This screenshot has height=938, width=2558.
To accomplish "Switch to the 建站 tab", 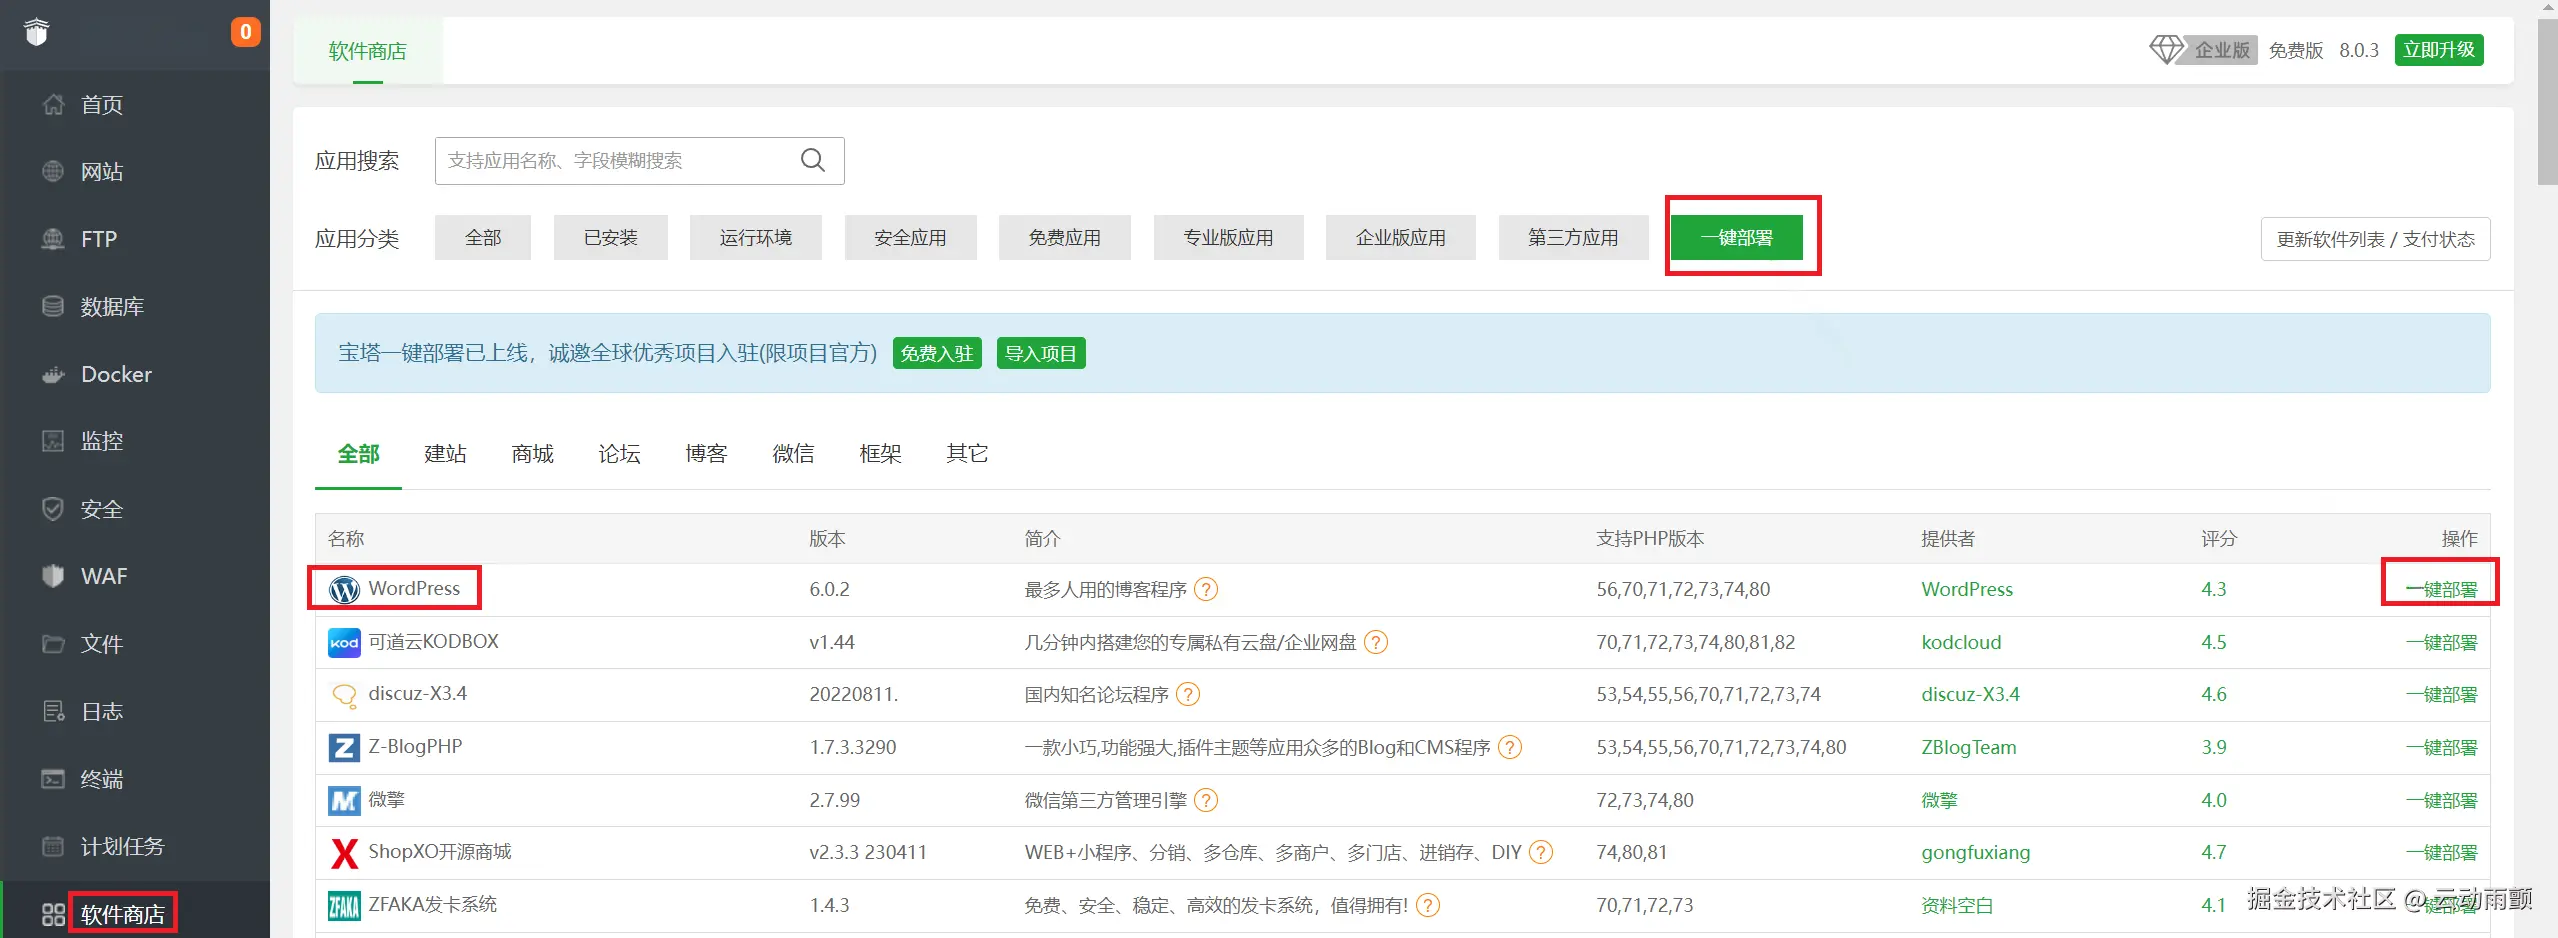I will click(445, 454).
